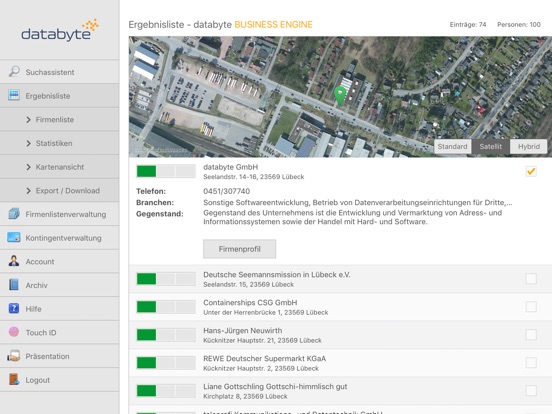Click address Seelandstr. 14-16, 23569 Lübeck
Viewport: 552px width, 414px height.
(x=253, y=177)
